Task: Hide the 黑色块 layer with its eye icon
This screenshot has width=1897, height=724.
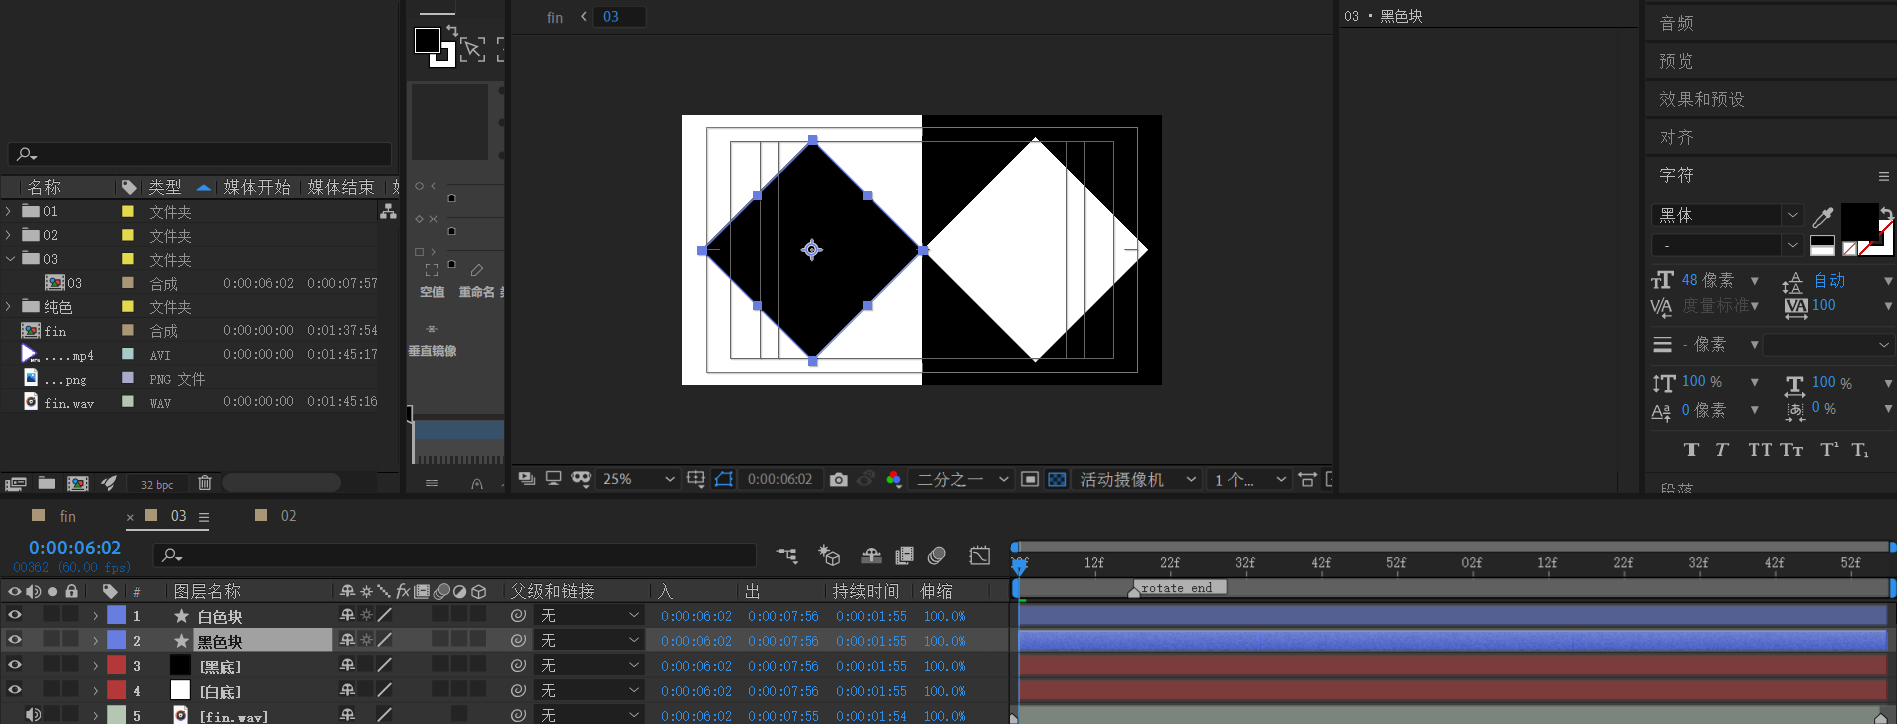Action: point(15,640)
